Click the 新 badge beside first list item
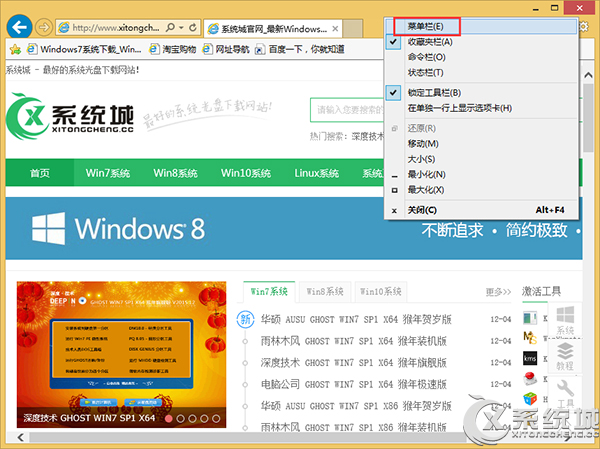This screenshot has height=449, width=600. tap(245, 319)
